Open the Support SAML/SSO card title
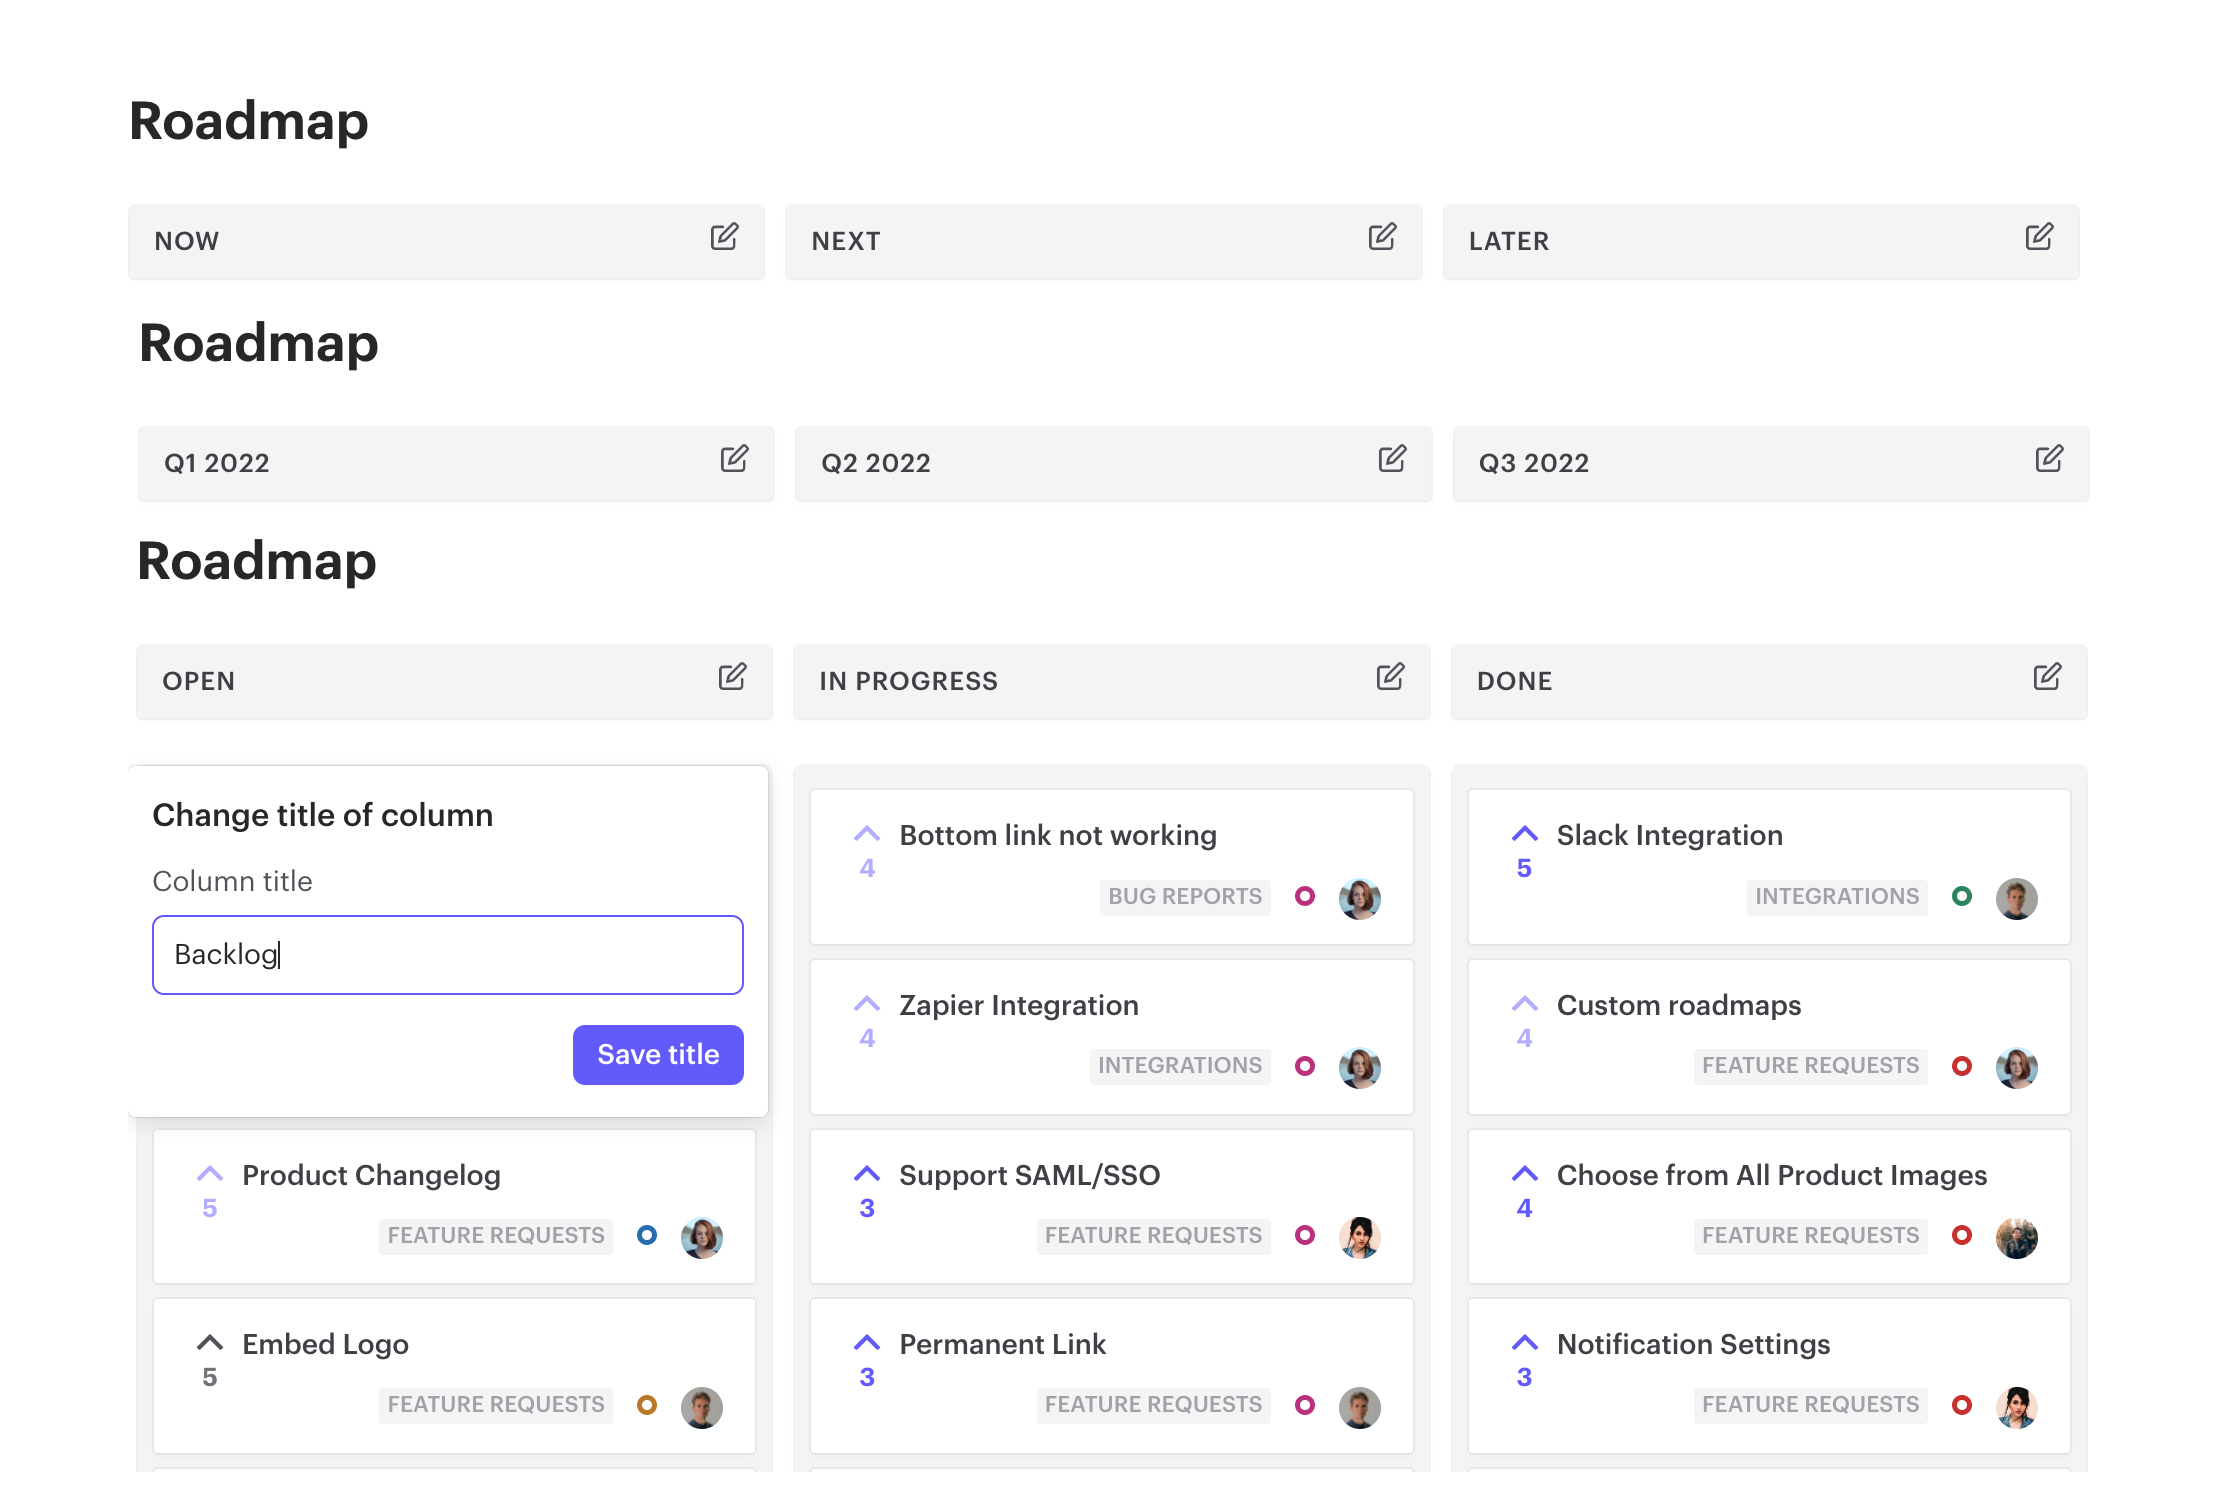Image resolution: width=2216 pixels, height=1496 pixels. (1029, 1175)
